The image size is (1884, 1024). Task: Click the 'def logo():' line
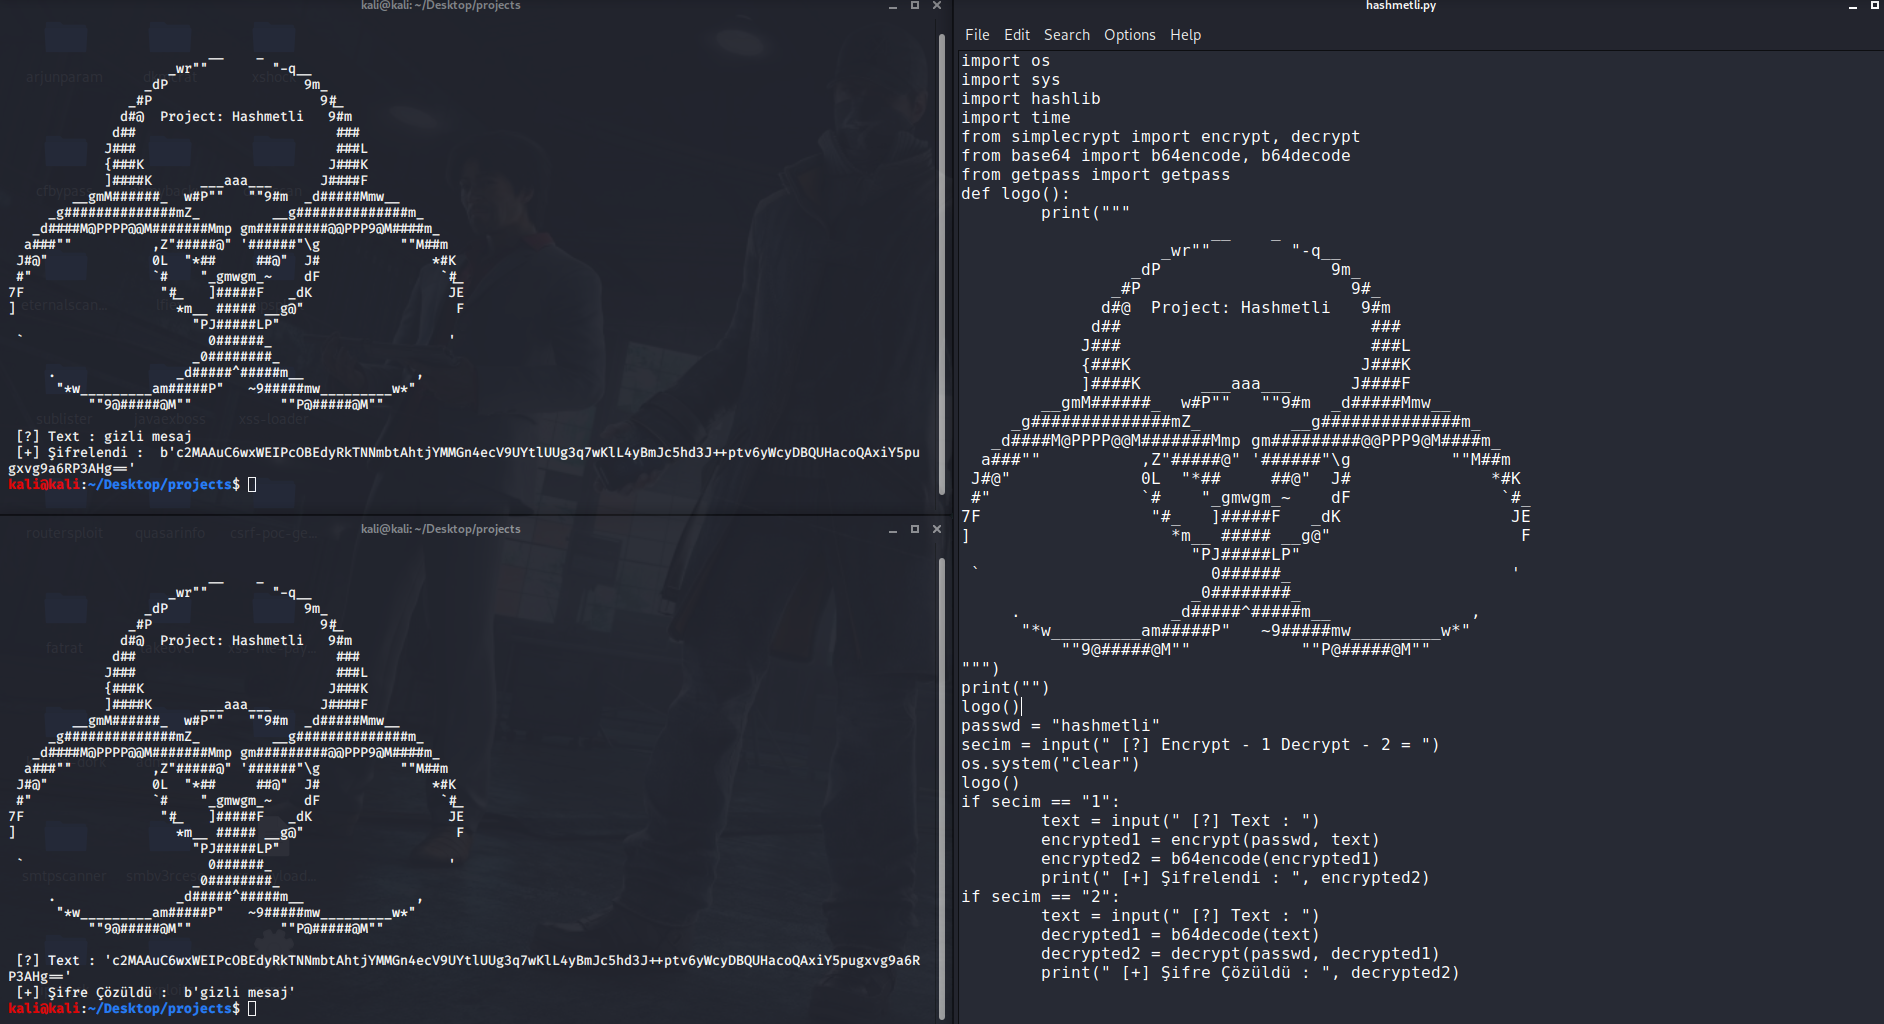click(x=1015, y=194)
